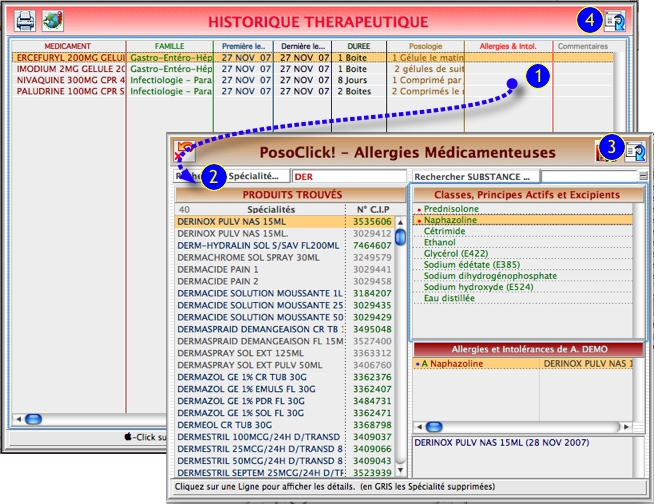Select Sodium édétate (E385)
655x504 pixels.
(523, 265)
